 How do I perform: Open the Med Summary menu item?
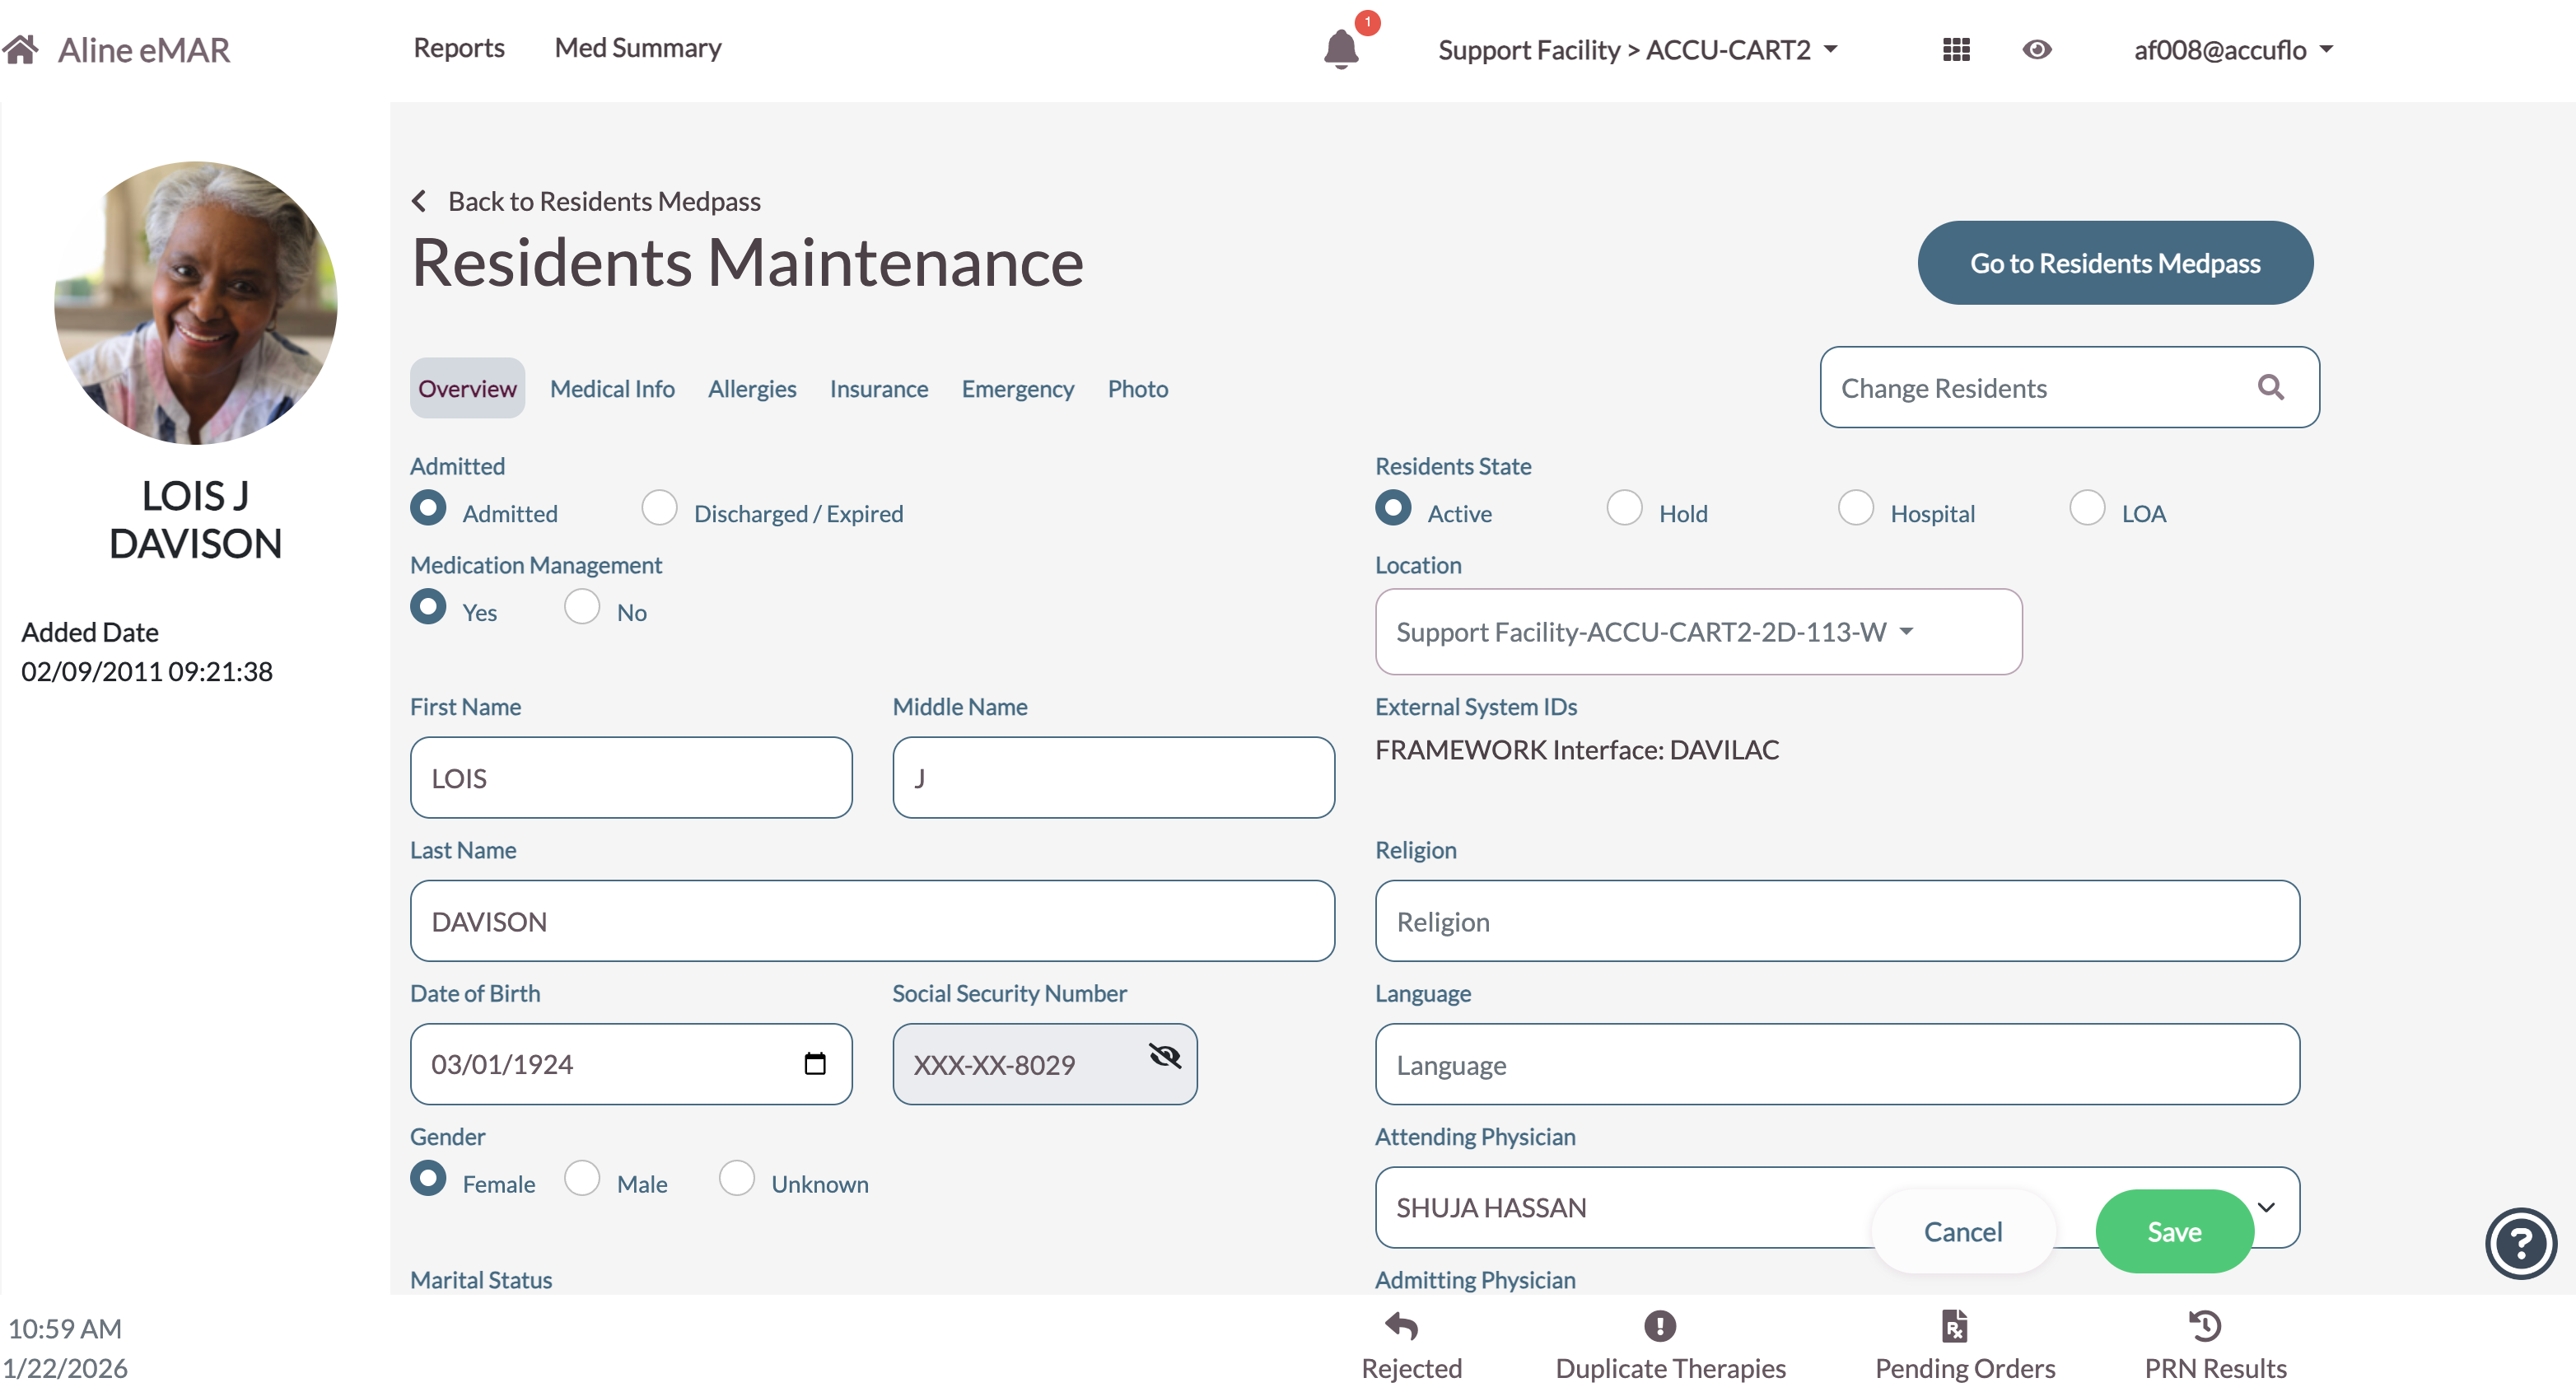point(637,47)
